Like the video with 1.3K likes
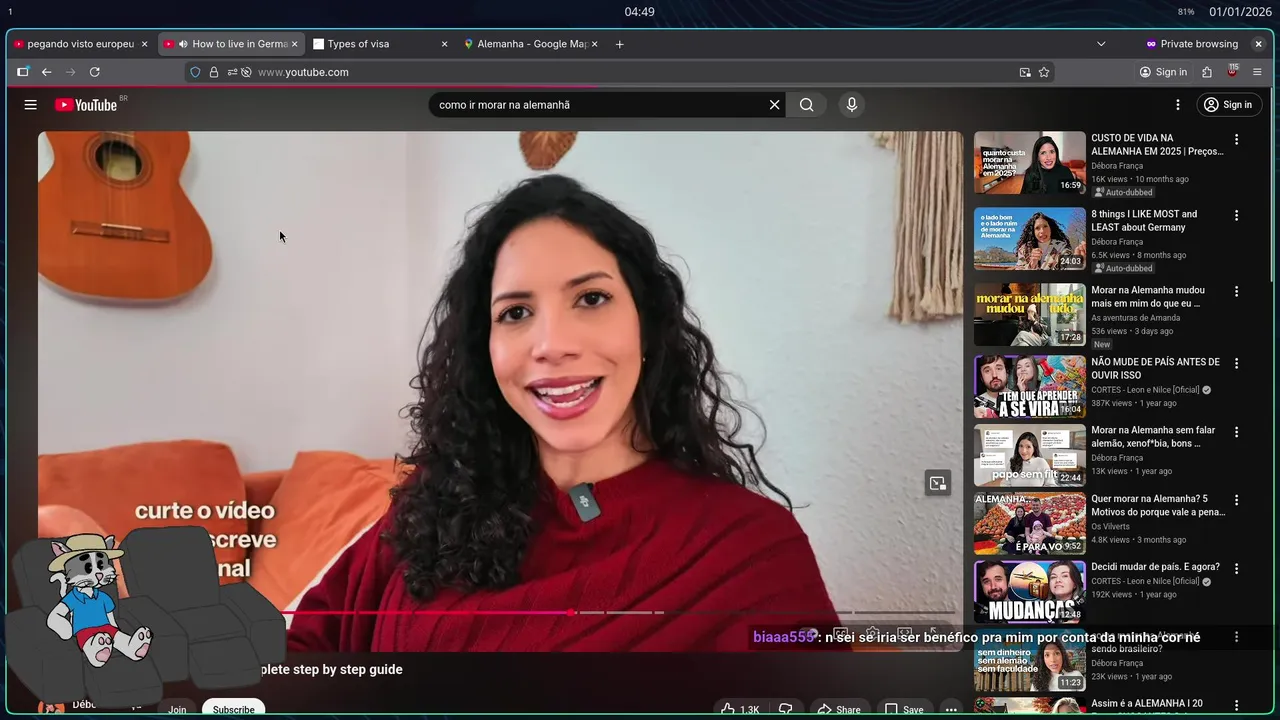This screenshot has width=1280, height=720. 740,709
